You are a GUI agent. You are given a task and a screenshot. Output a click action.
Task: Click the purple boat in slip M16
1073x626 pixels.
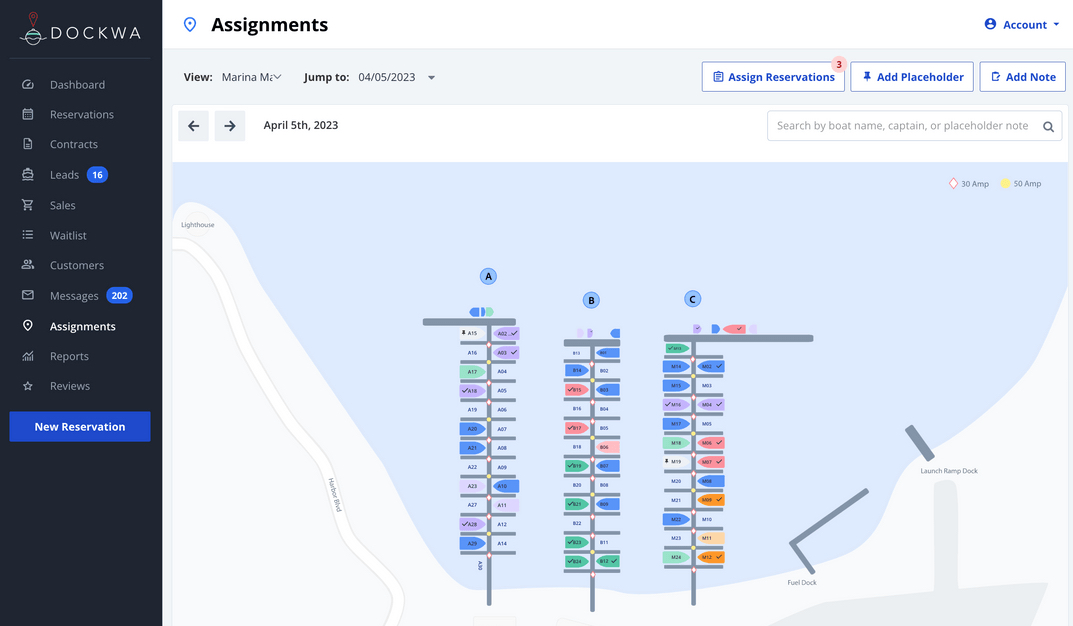pyautogui.click(x=676, y=404)
